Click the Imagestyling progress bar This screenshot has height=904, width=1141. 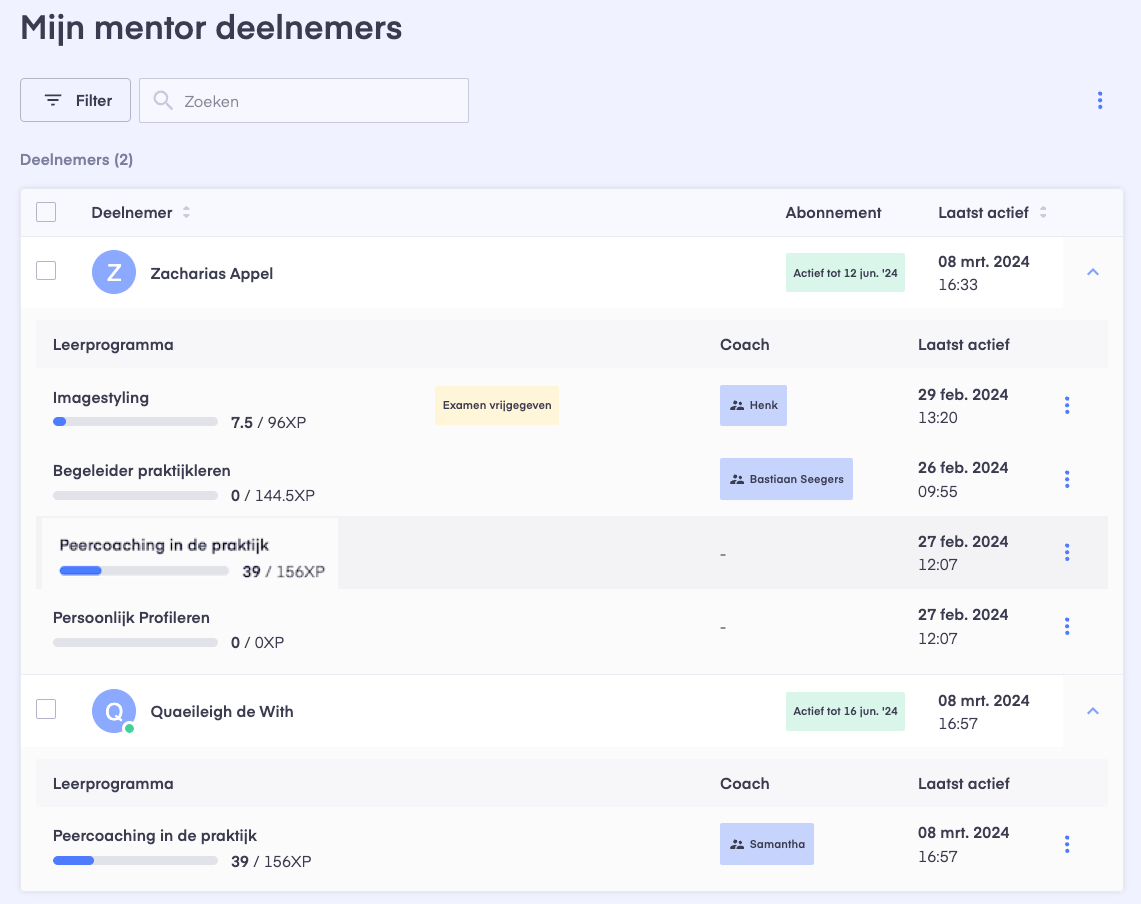click(135, 421)
